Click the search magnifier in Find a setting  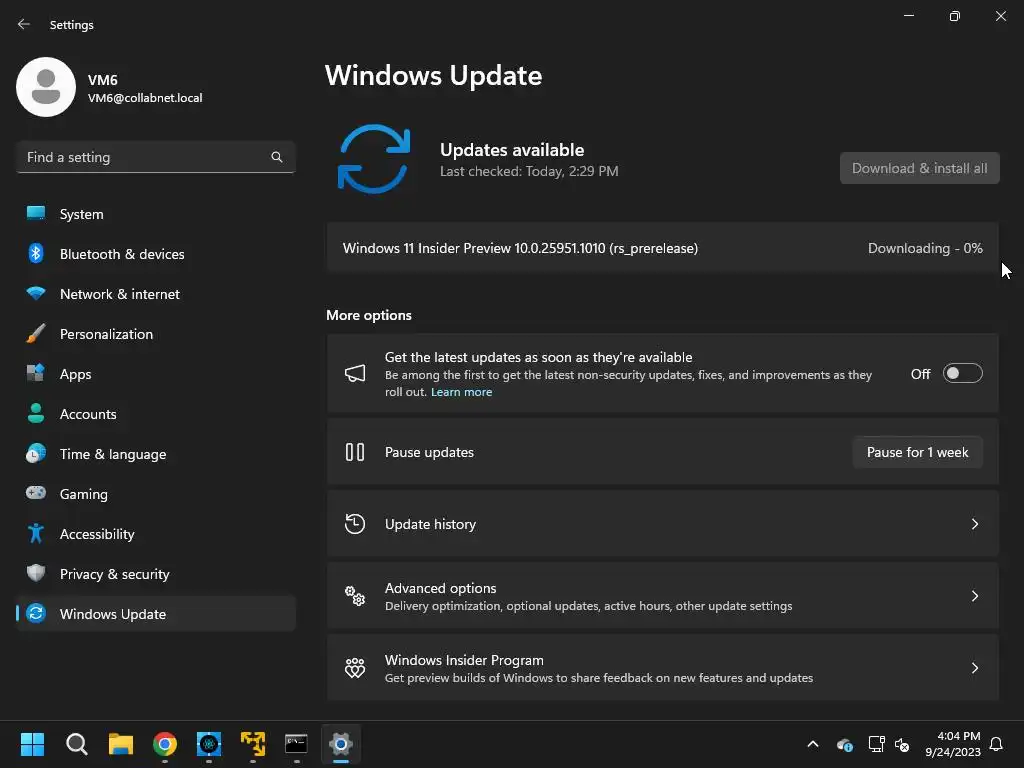tap(277, 157)
